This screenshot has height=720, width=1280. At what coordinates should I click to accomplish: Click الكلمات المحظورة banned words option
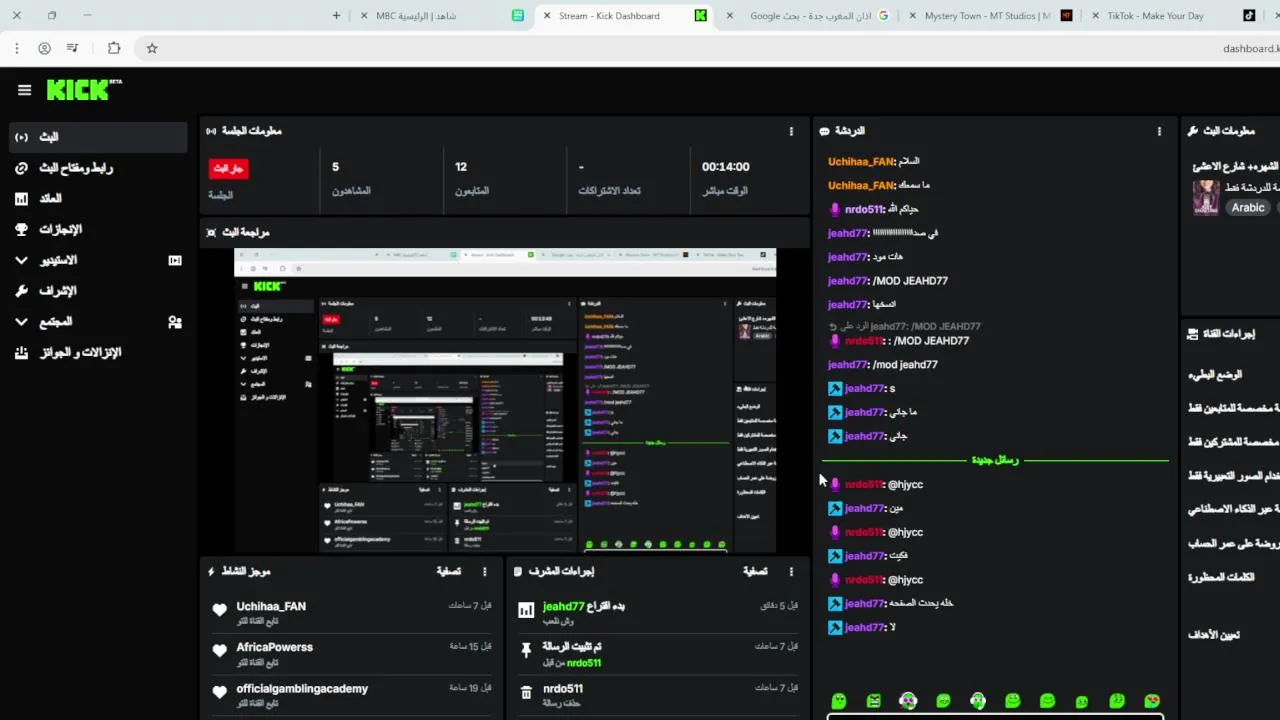point(1221,577)
